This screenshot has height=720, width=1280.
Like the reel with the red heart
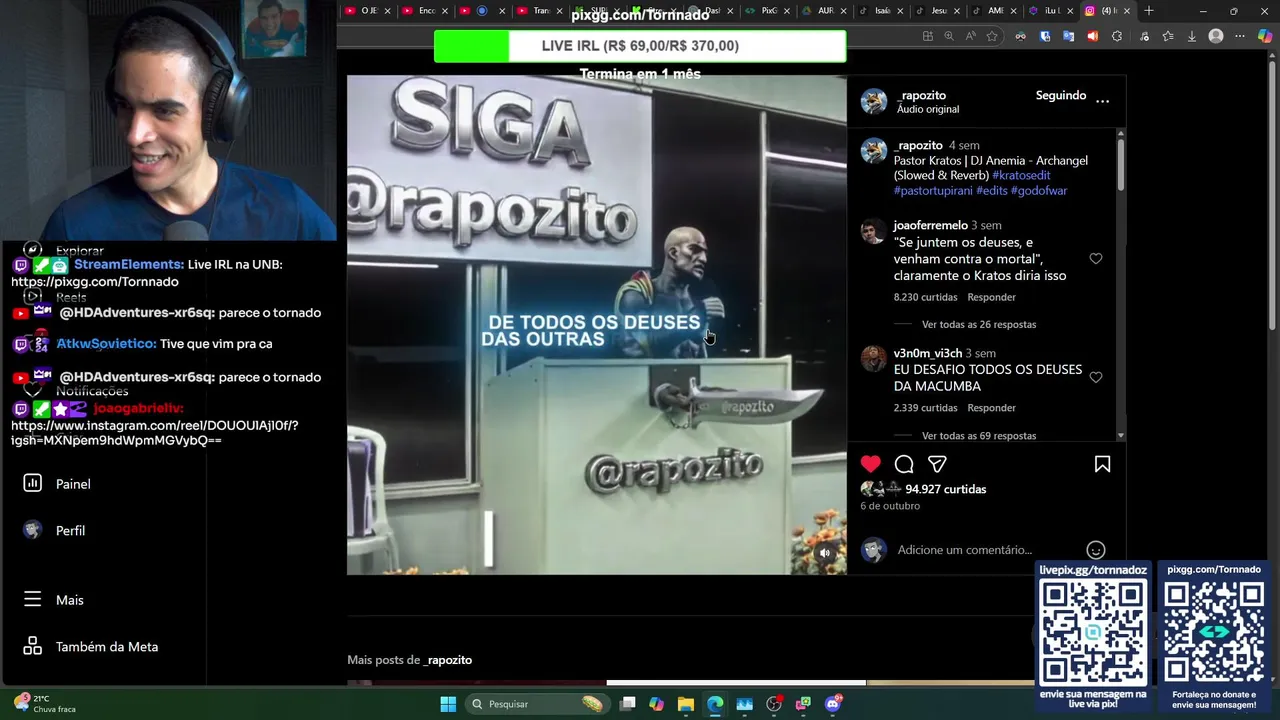coord(870,464)
